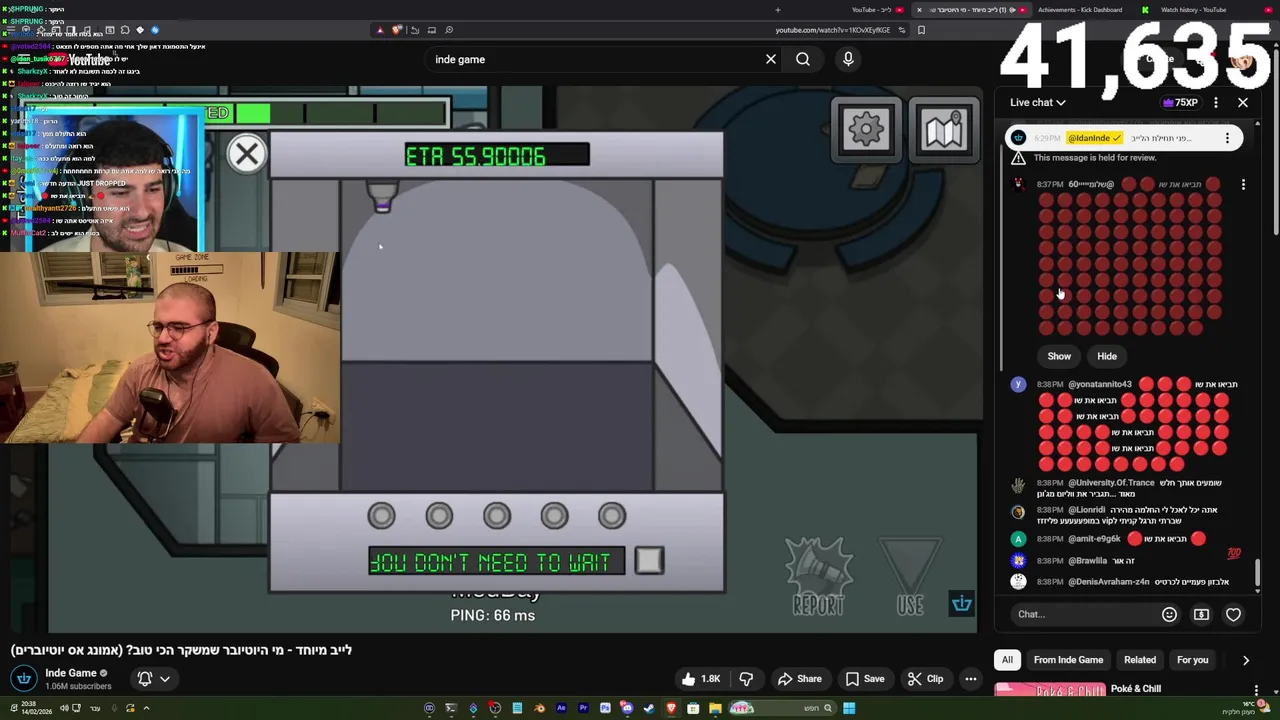
Task: Click the in-game REPORT button
Action: tap(818, 576)
